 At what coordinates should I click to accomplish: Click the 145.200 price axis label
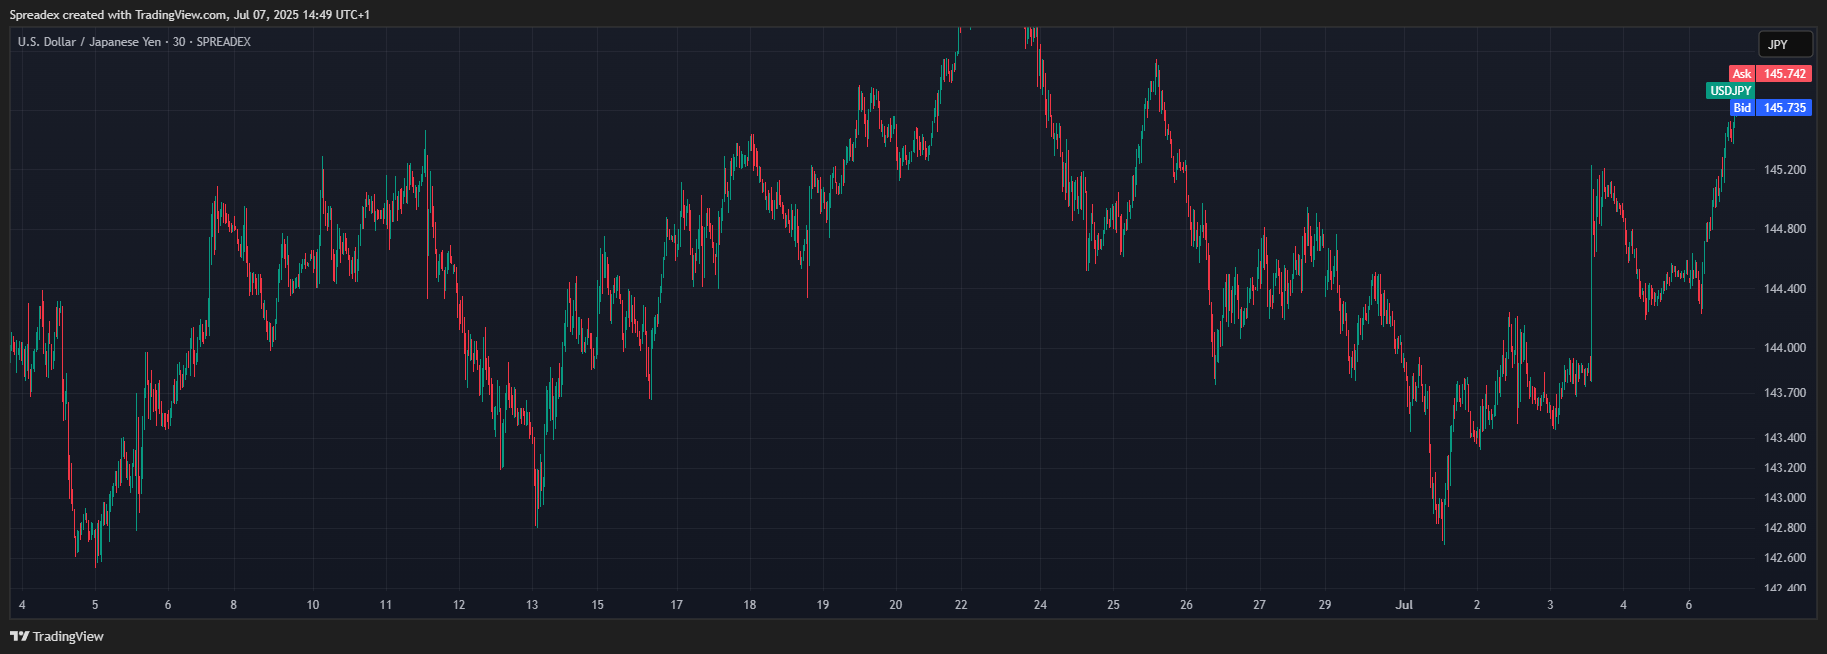click(x=1785, y=170)
